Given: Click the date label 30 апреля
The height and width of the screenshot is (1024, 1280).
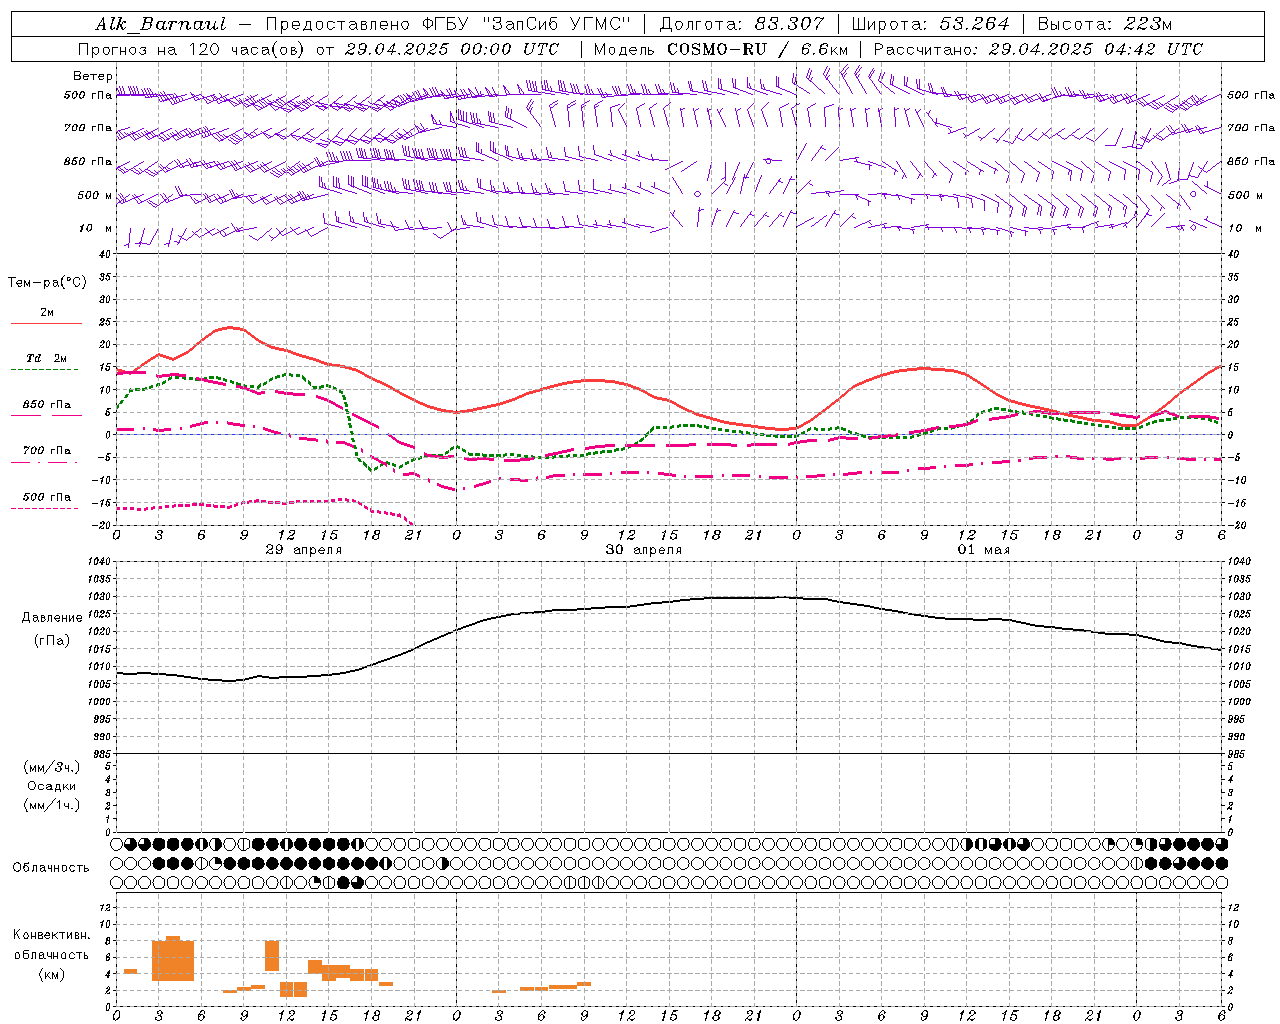Looking at the screenshot, I should [x=643, y=550].
